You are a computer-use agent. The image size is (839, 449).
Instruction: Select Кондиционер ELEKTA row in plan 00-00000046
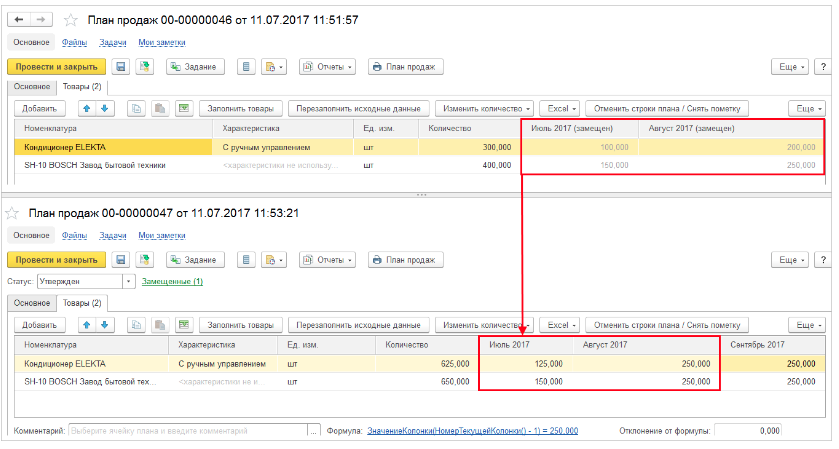point(419,147)
